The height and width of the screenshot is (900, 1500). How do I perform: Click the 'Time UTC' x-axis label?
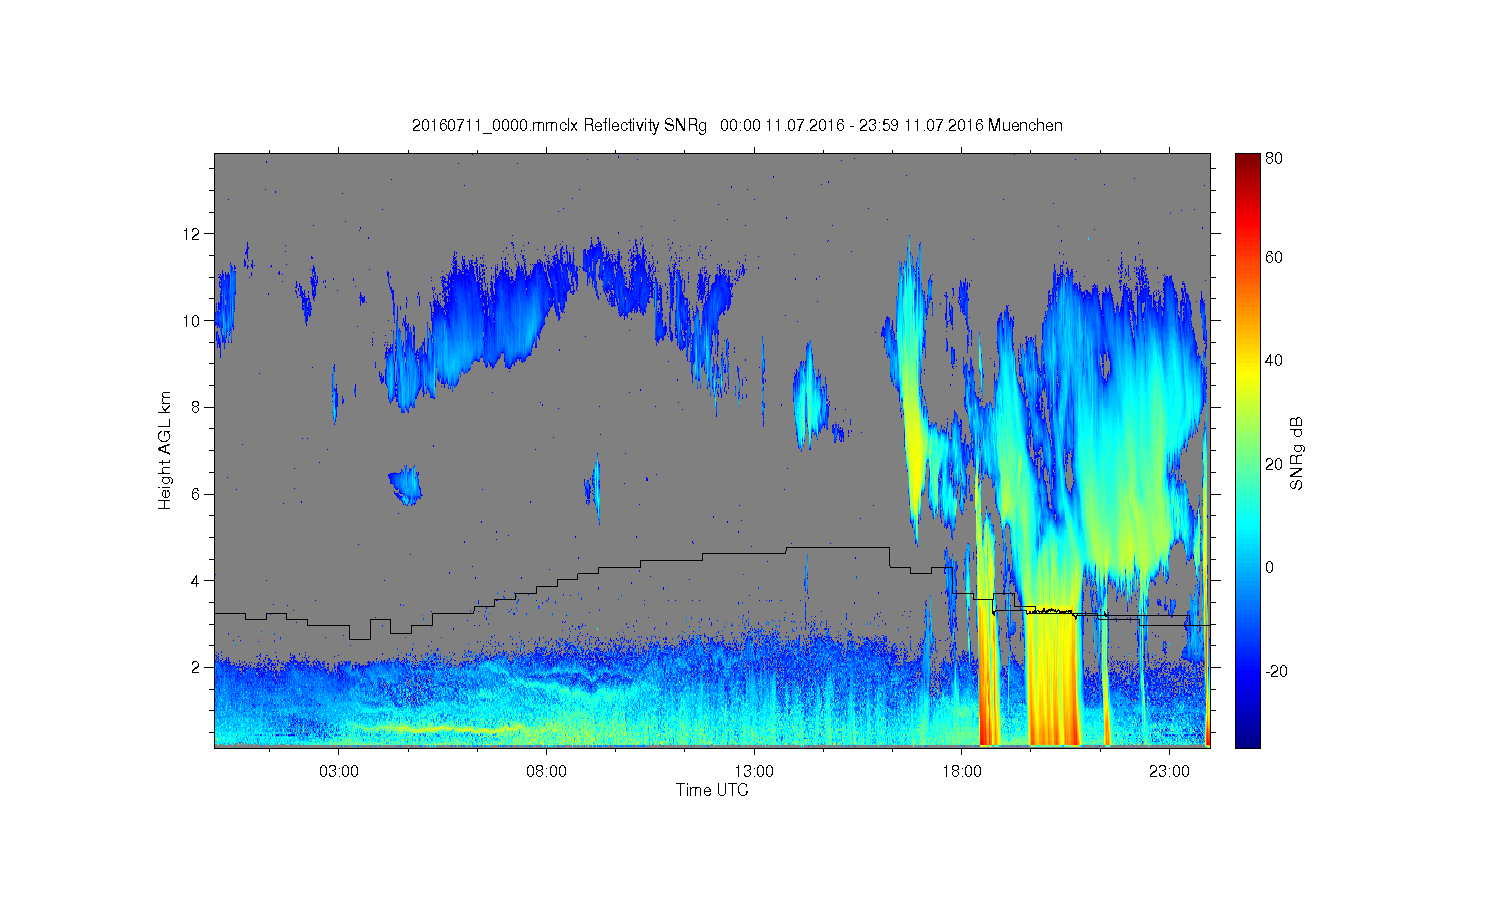[712, 790]
